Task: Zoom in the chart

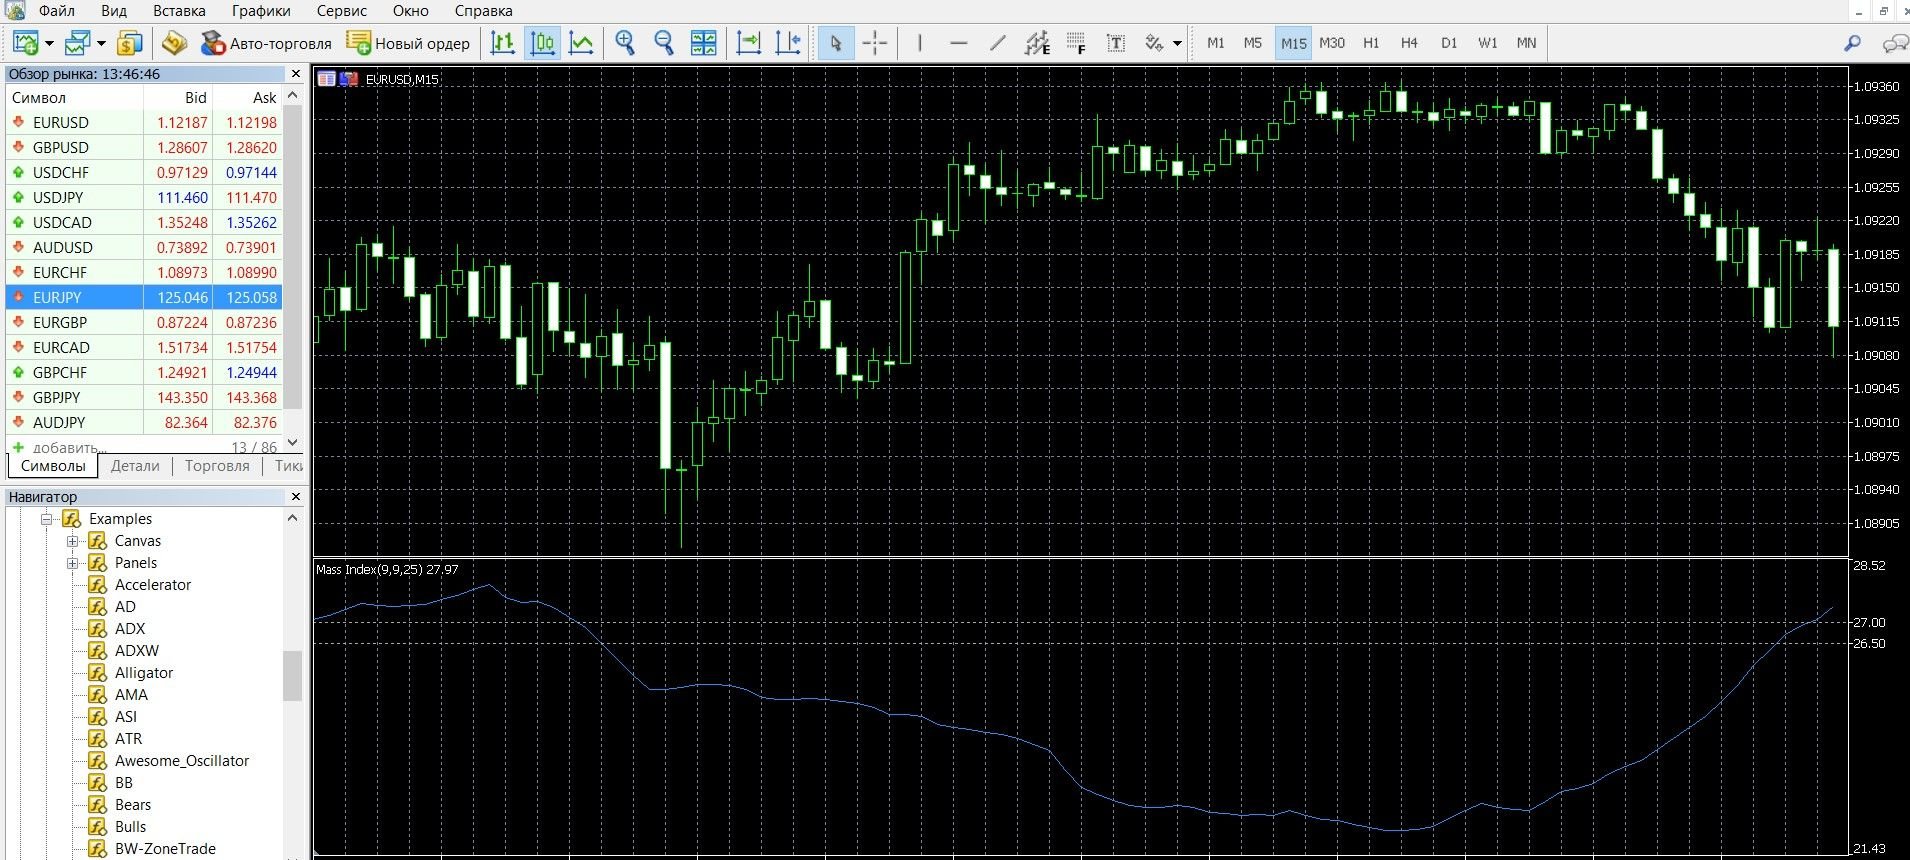Action: 625,43
